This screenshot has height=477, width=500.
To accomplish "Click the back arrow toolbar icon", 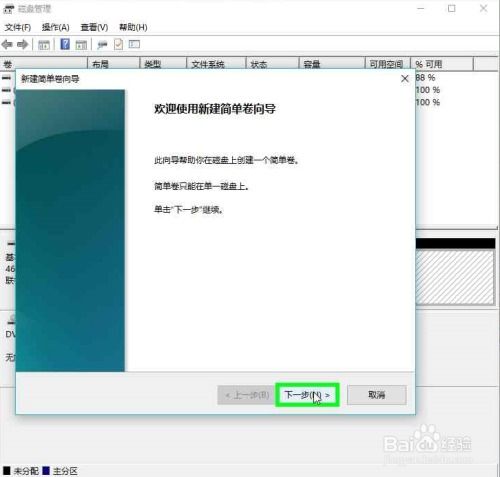I will (x=7, y=44).
